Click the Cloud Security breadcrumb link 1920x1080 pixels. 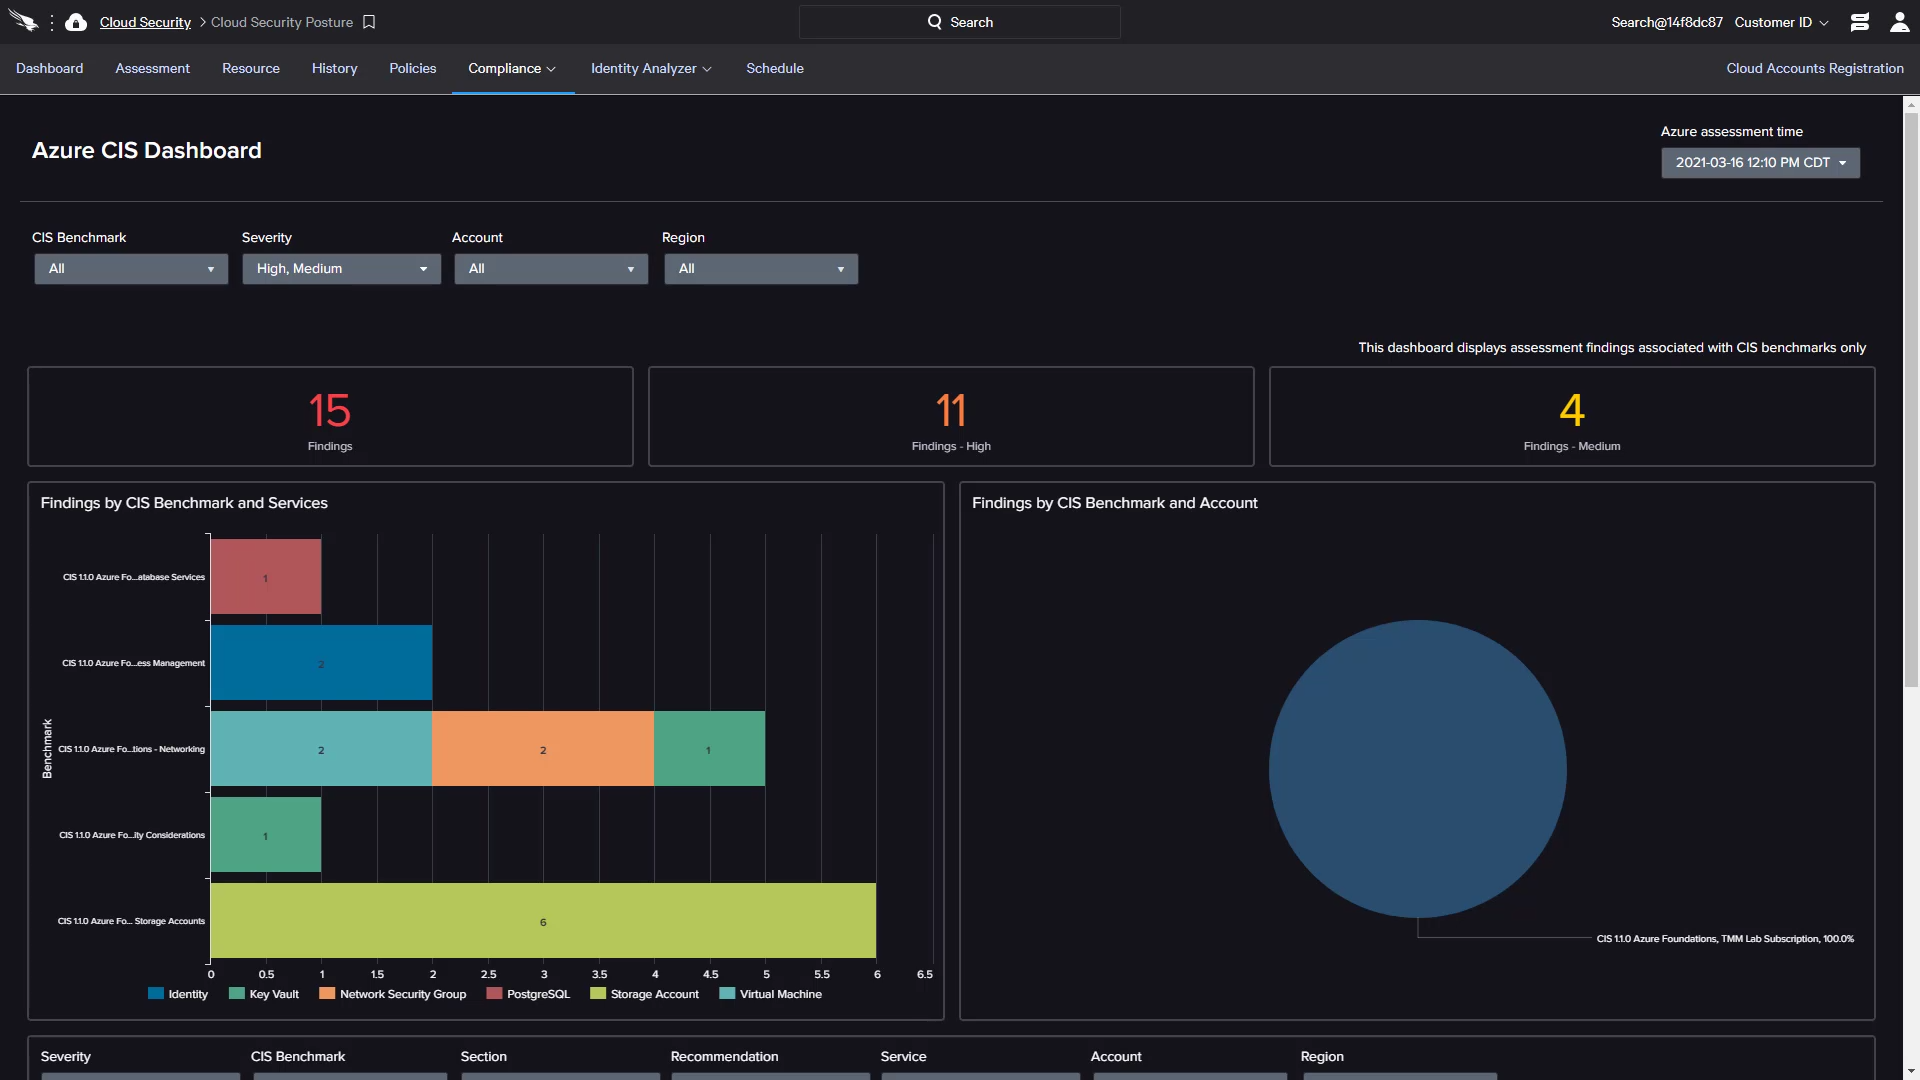pyautogui.click(x=145, y=22)
